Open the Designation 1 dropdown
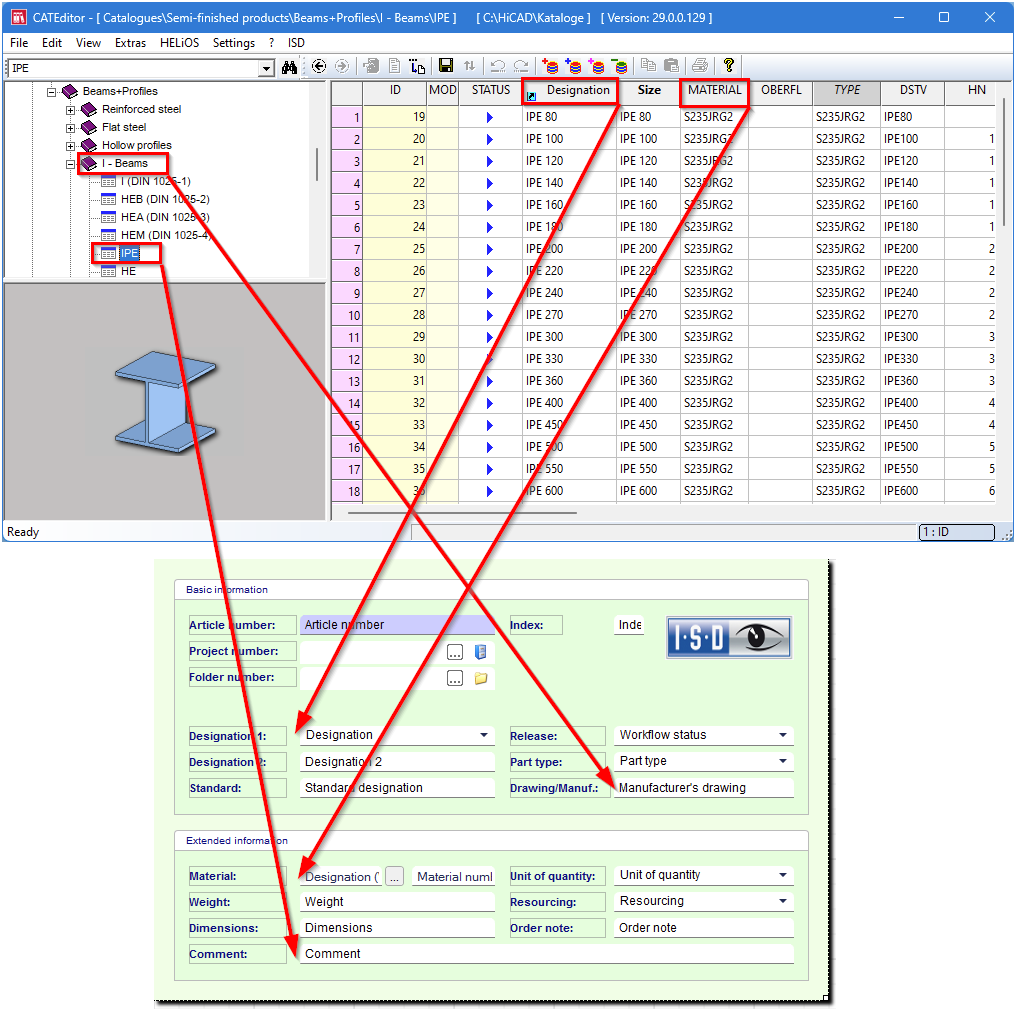 tap(484, 735)
